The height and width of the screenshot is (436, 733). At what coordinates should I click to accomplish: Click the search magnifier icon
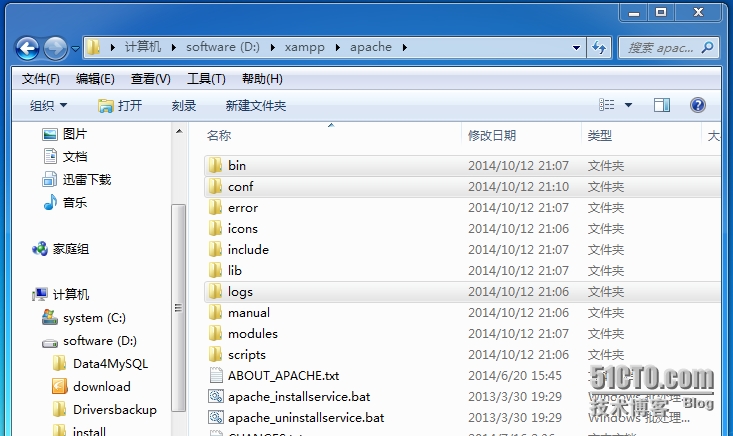click(707, 47)
